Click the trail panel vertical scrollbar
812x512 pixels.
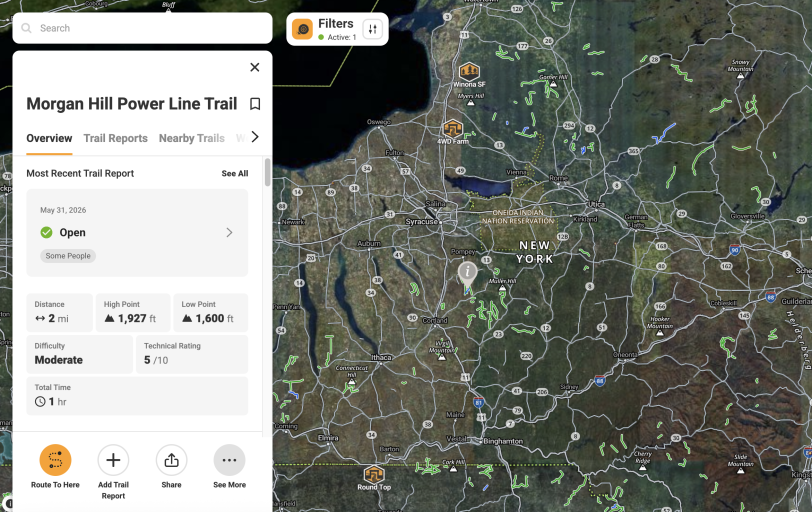click(x=267, y=172)
